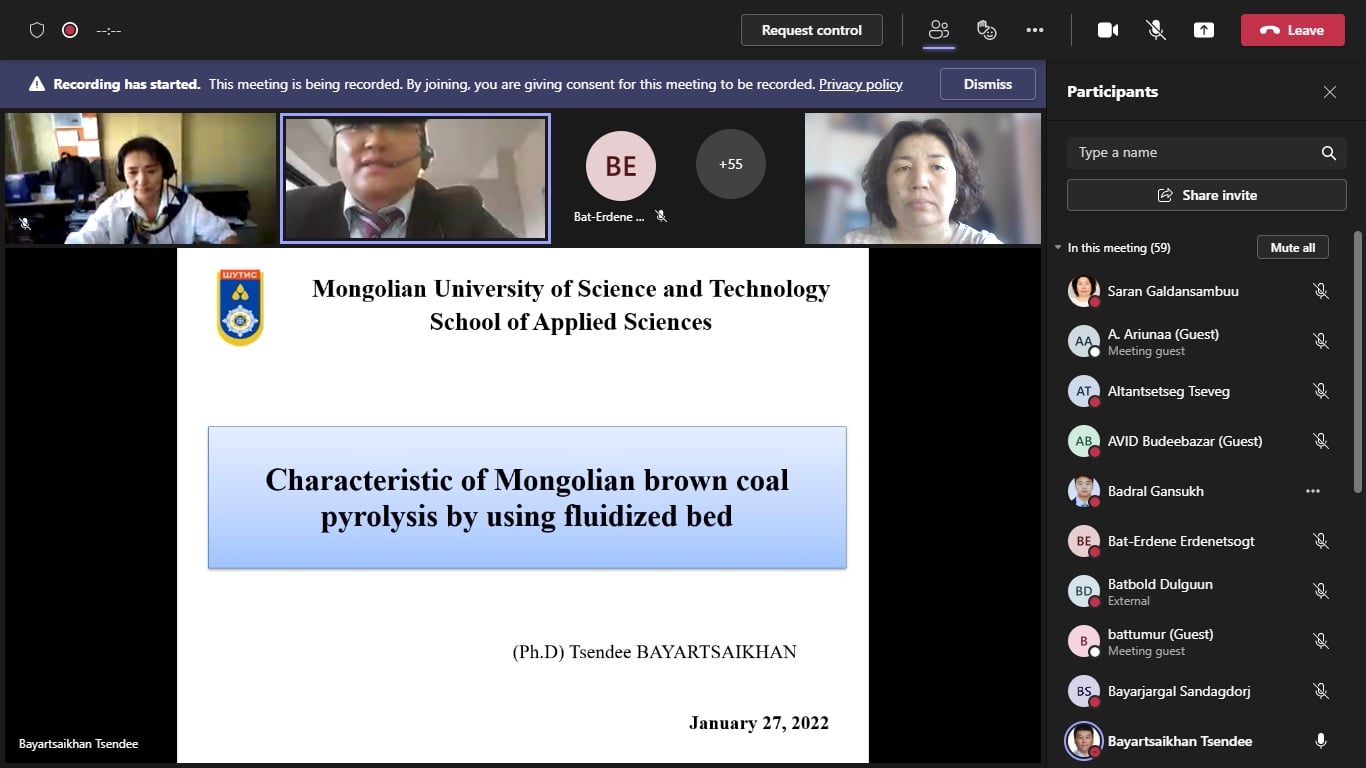This screenshot has width=1366, height=768.
Task: Click the muted mic icon on first video tile
Action: click(25, 224)
